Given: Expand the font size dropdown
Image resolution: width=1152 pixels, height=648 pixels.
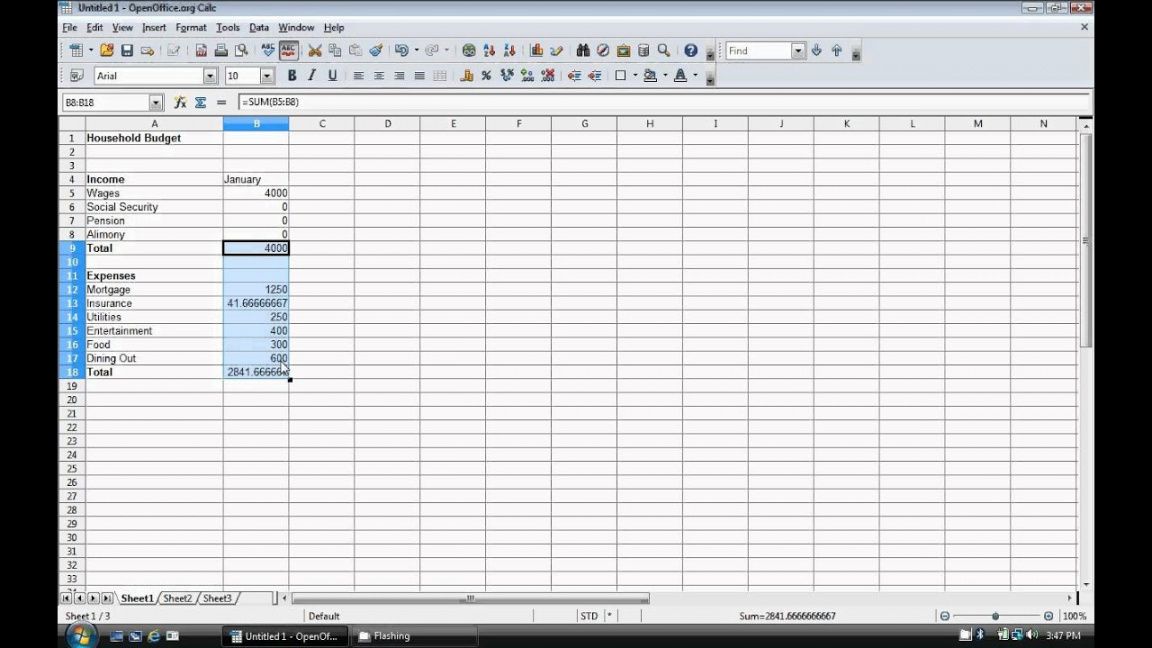Looking at the screenshot, I should 267,76.
